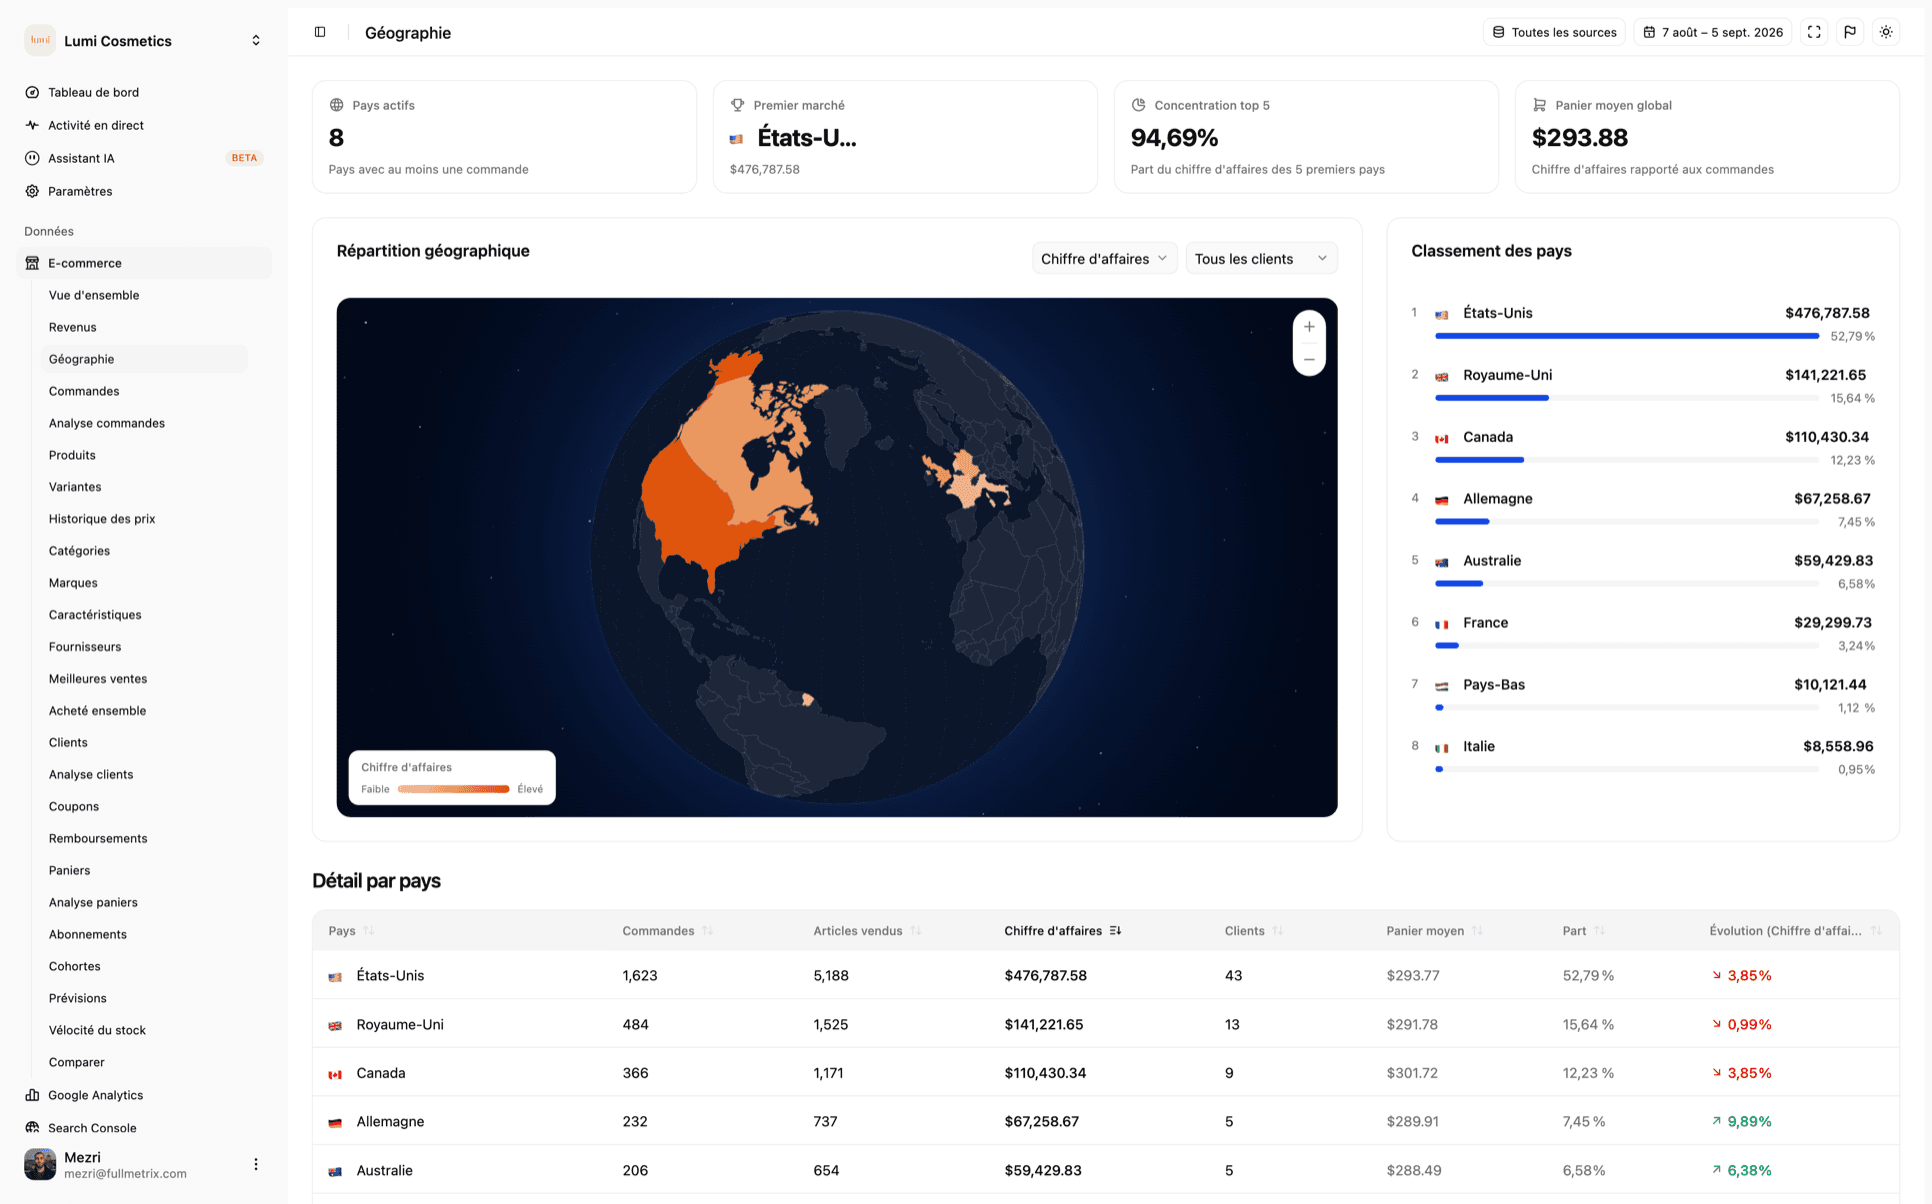Open Toutes les sources filter

[1554, 32]
